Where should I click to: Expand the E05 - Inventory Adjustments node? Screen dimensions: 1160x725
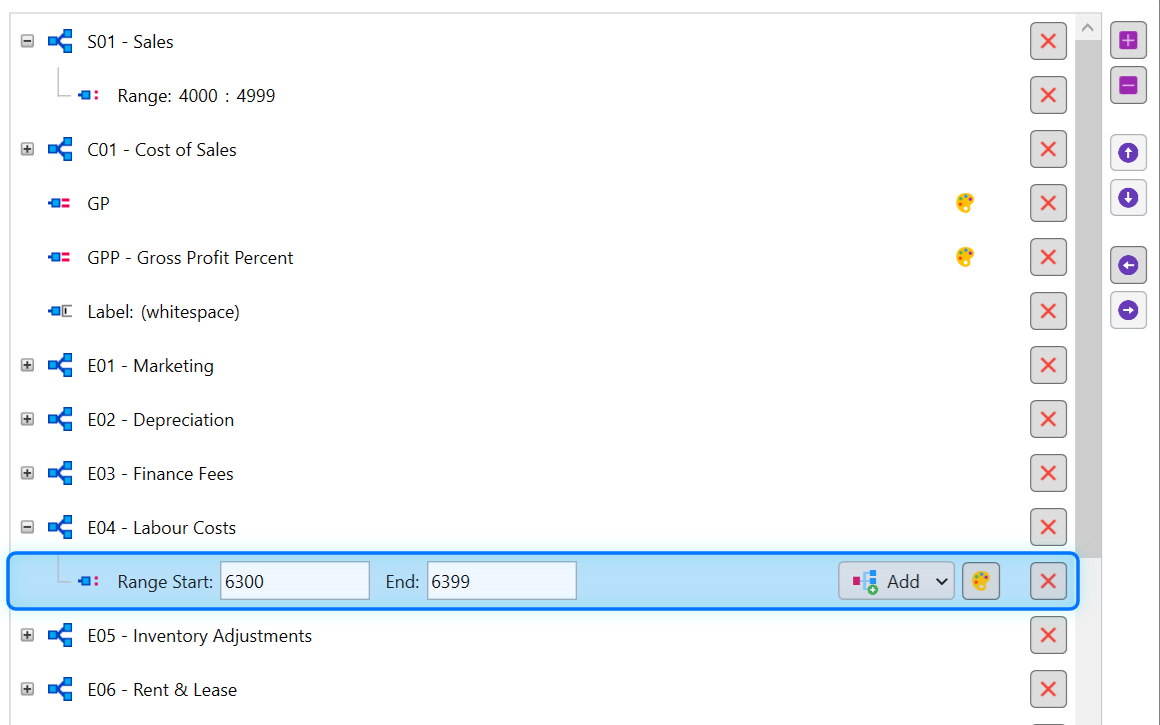pos(27,635)
